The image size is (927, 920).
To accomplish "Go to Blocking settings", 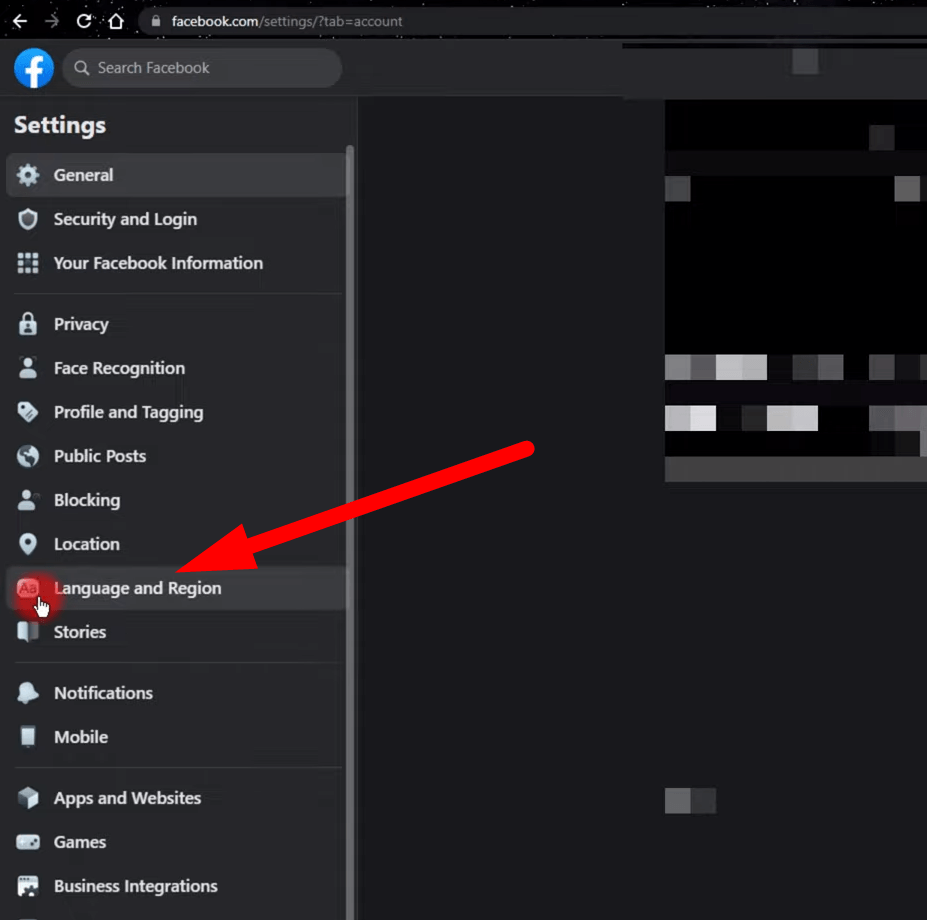I will [x=176, y=500].
